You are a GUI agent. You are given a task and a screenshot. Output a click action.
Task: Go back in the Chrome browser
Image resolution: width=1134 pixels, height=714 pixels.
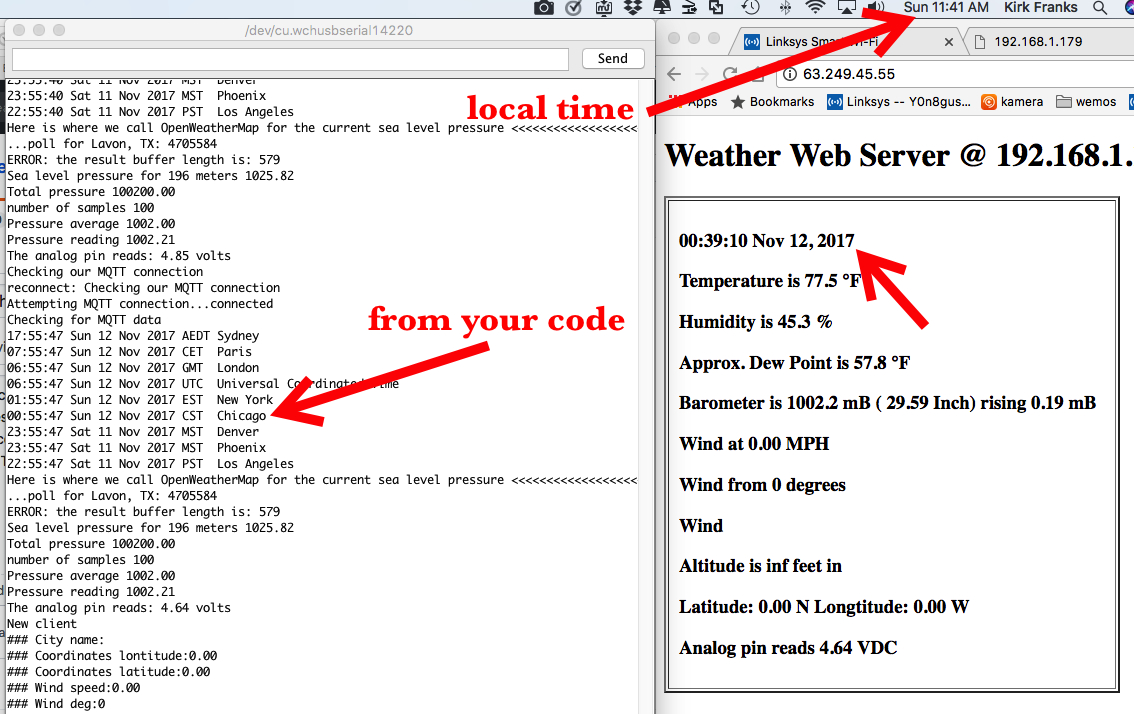pos(674,74)
